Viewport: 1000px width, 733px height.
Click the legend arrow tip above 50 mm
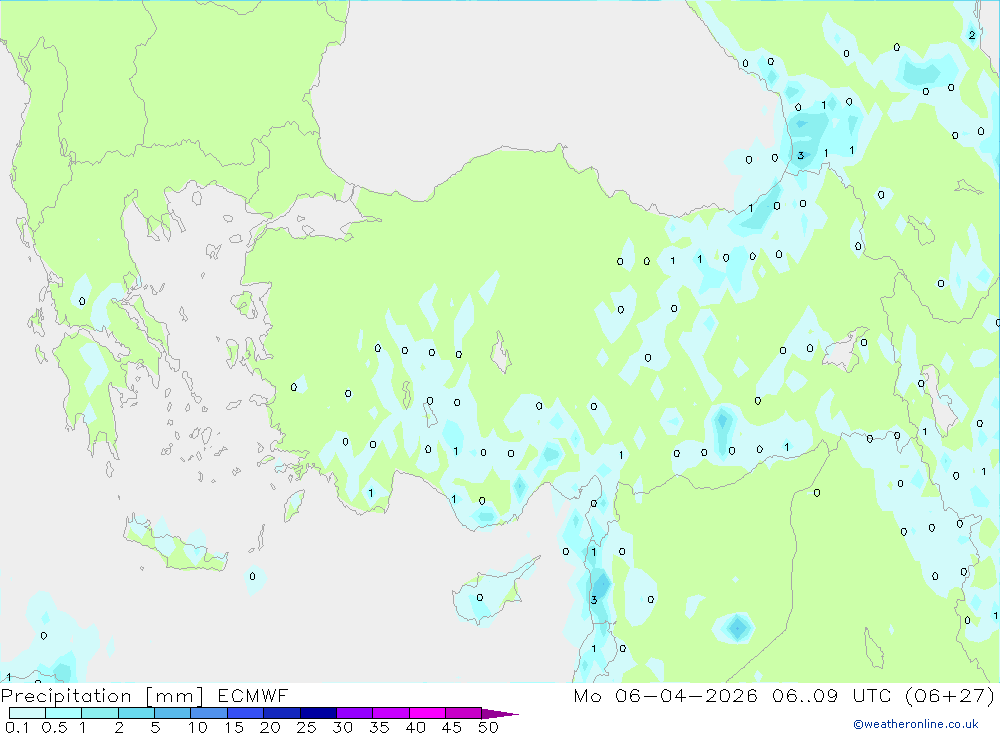500,713
